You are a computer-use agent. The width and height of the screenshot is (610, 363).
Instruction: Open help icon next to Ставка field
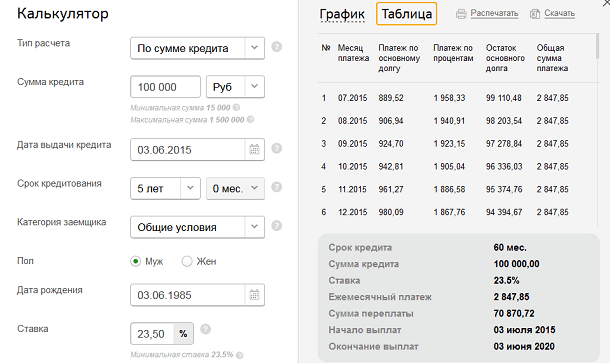tap(205, 330)
